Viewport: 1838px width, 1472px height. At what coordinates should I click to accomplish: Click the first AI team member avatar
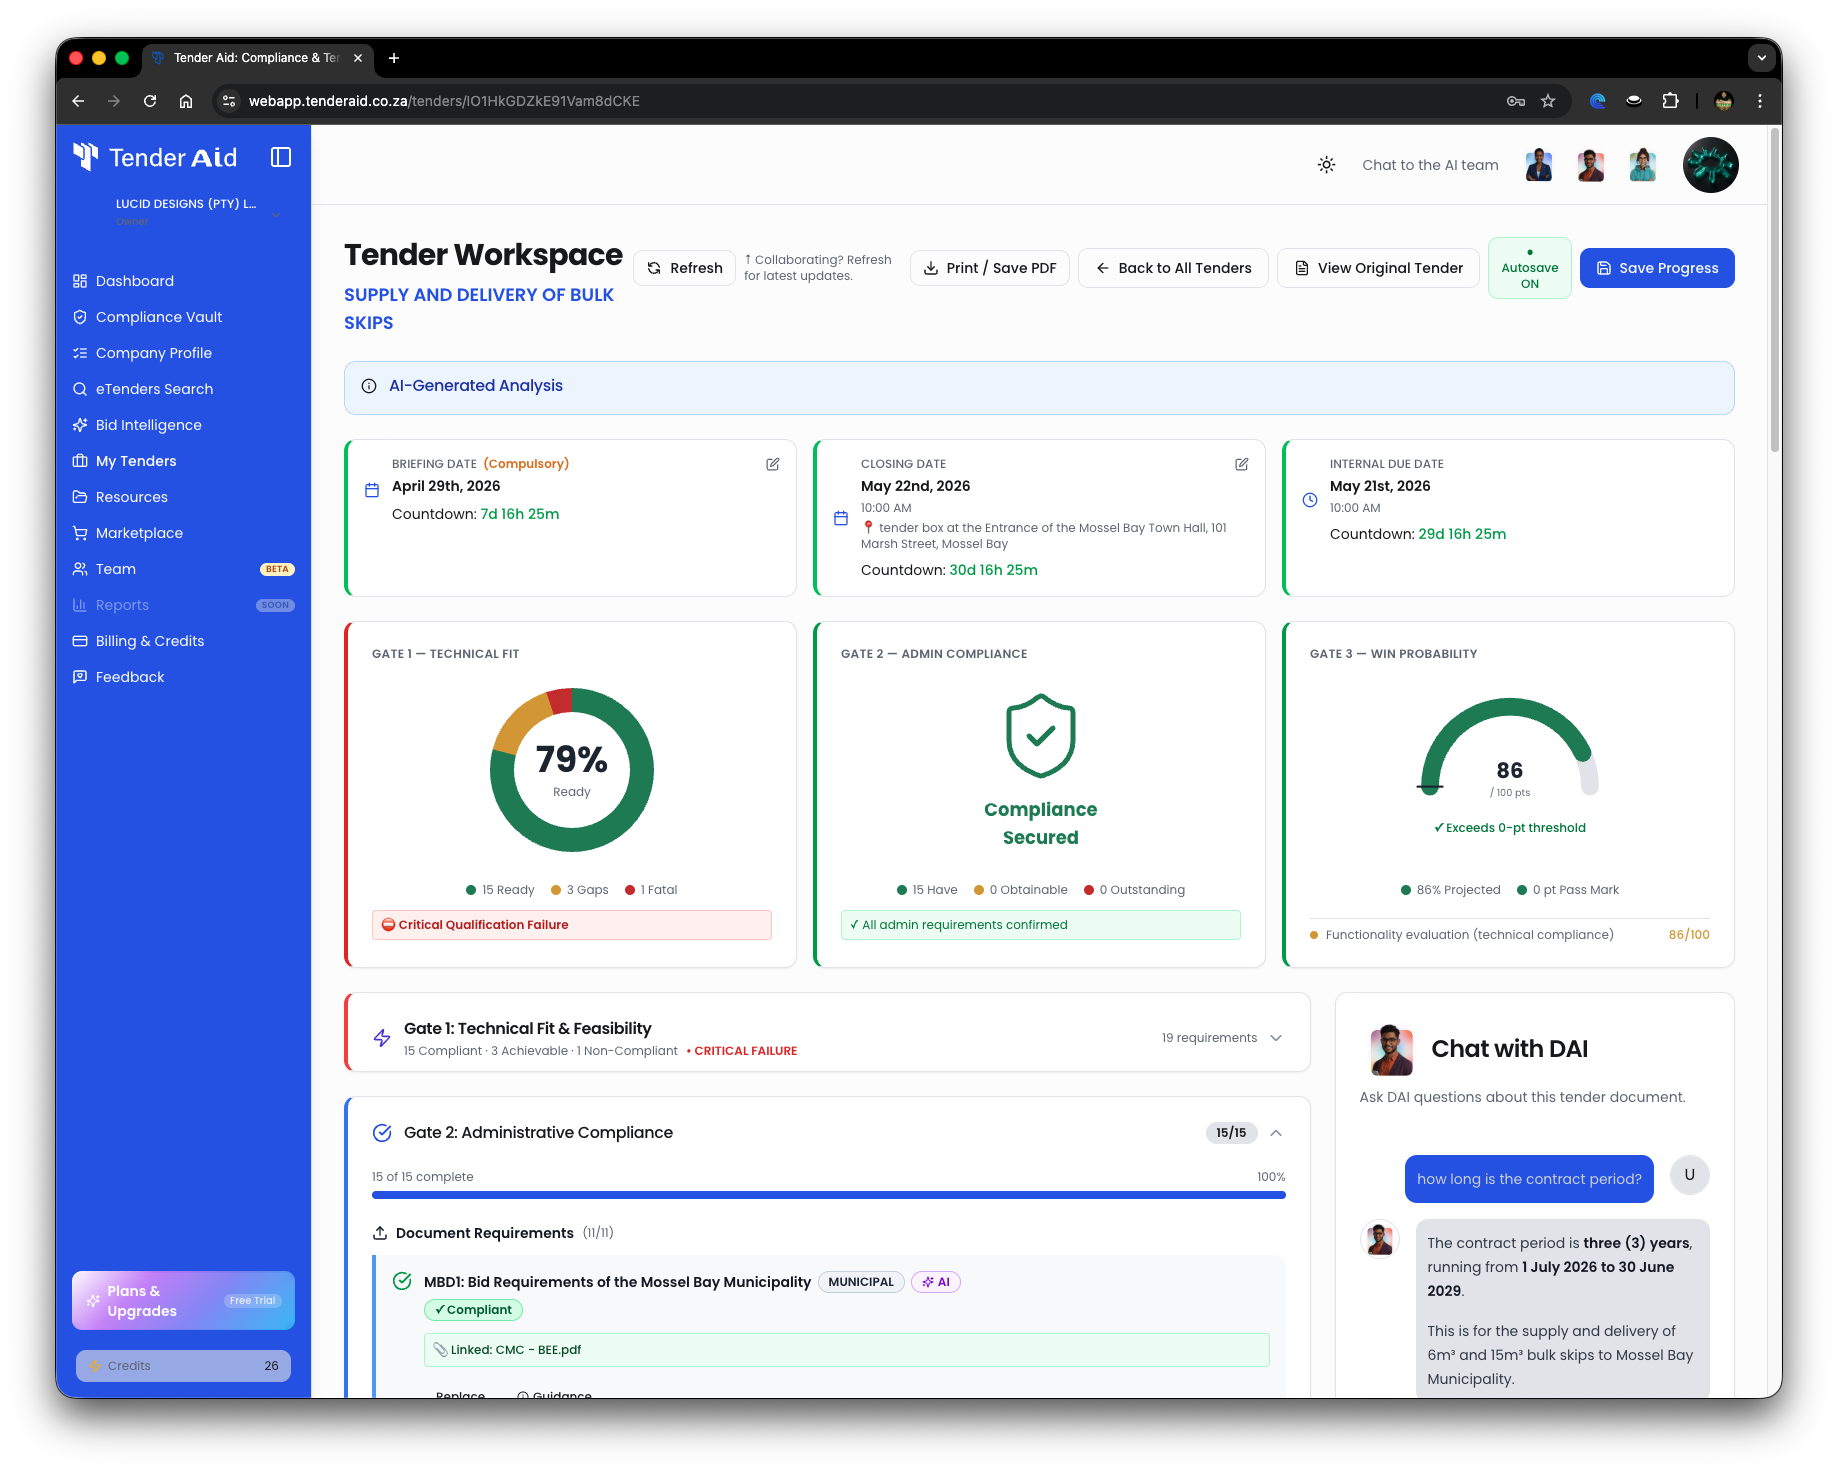[1539, 165]
